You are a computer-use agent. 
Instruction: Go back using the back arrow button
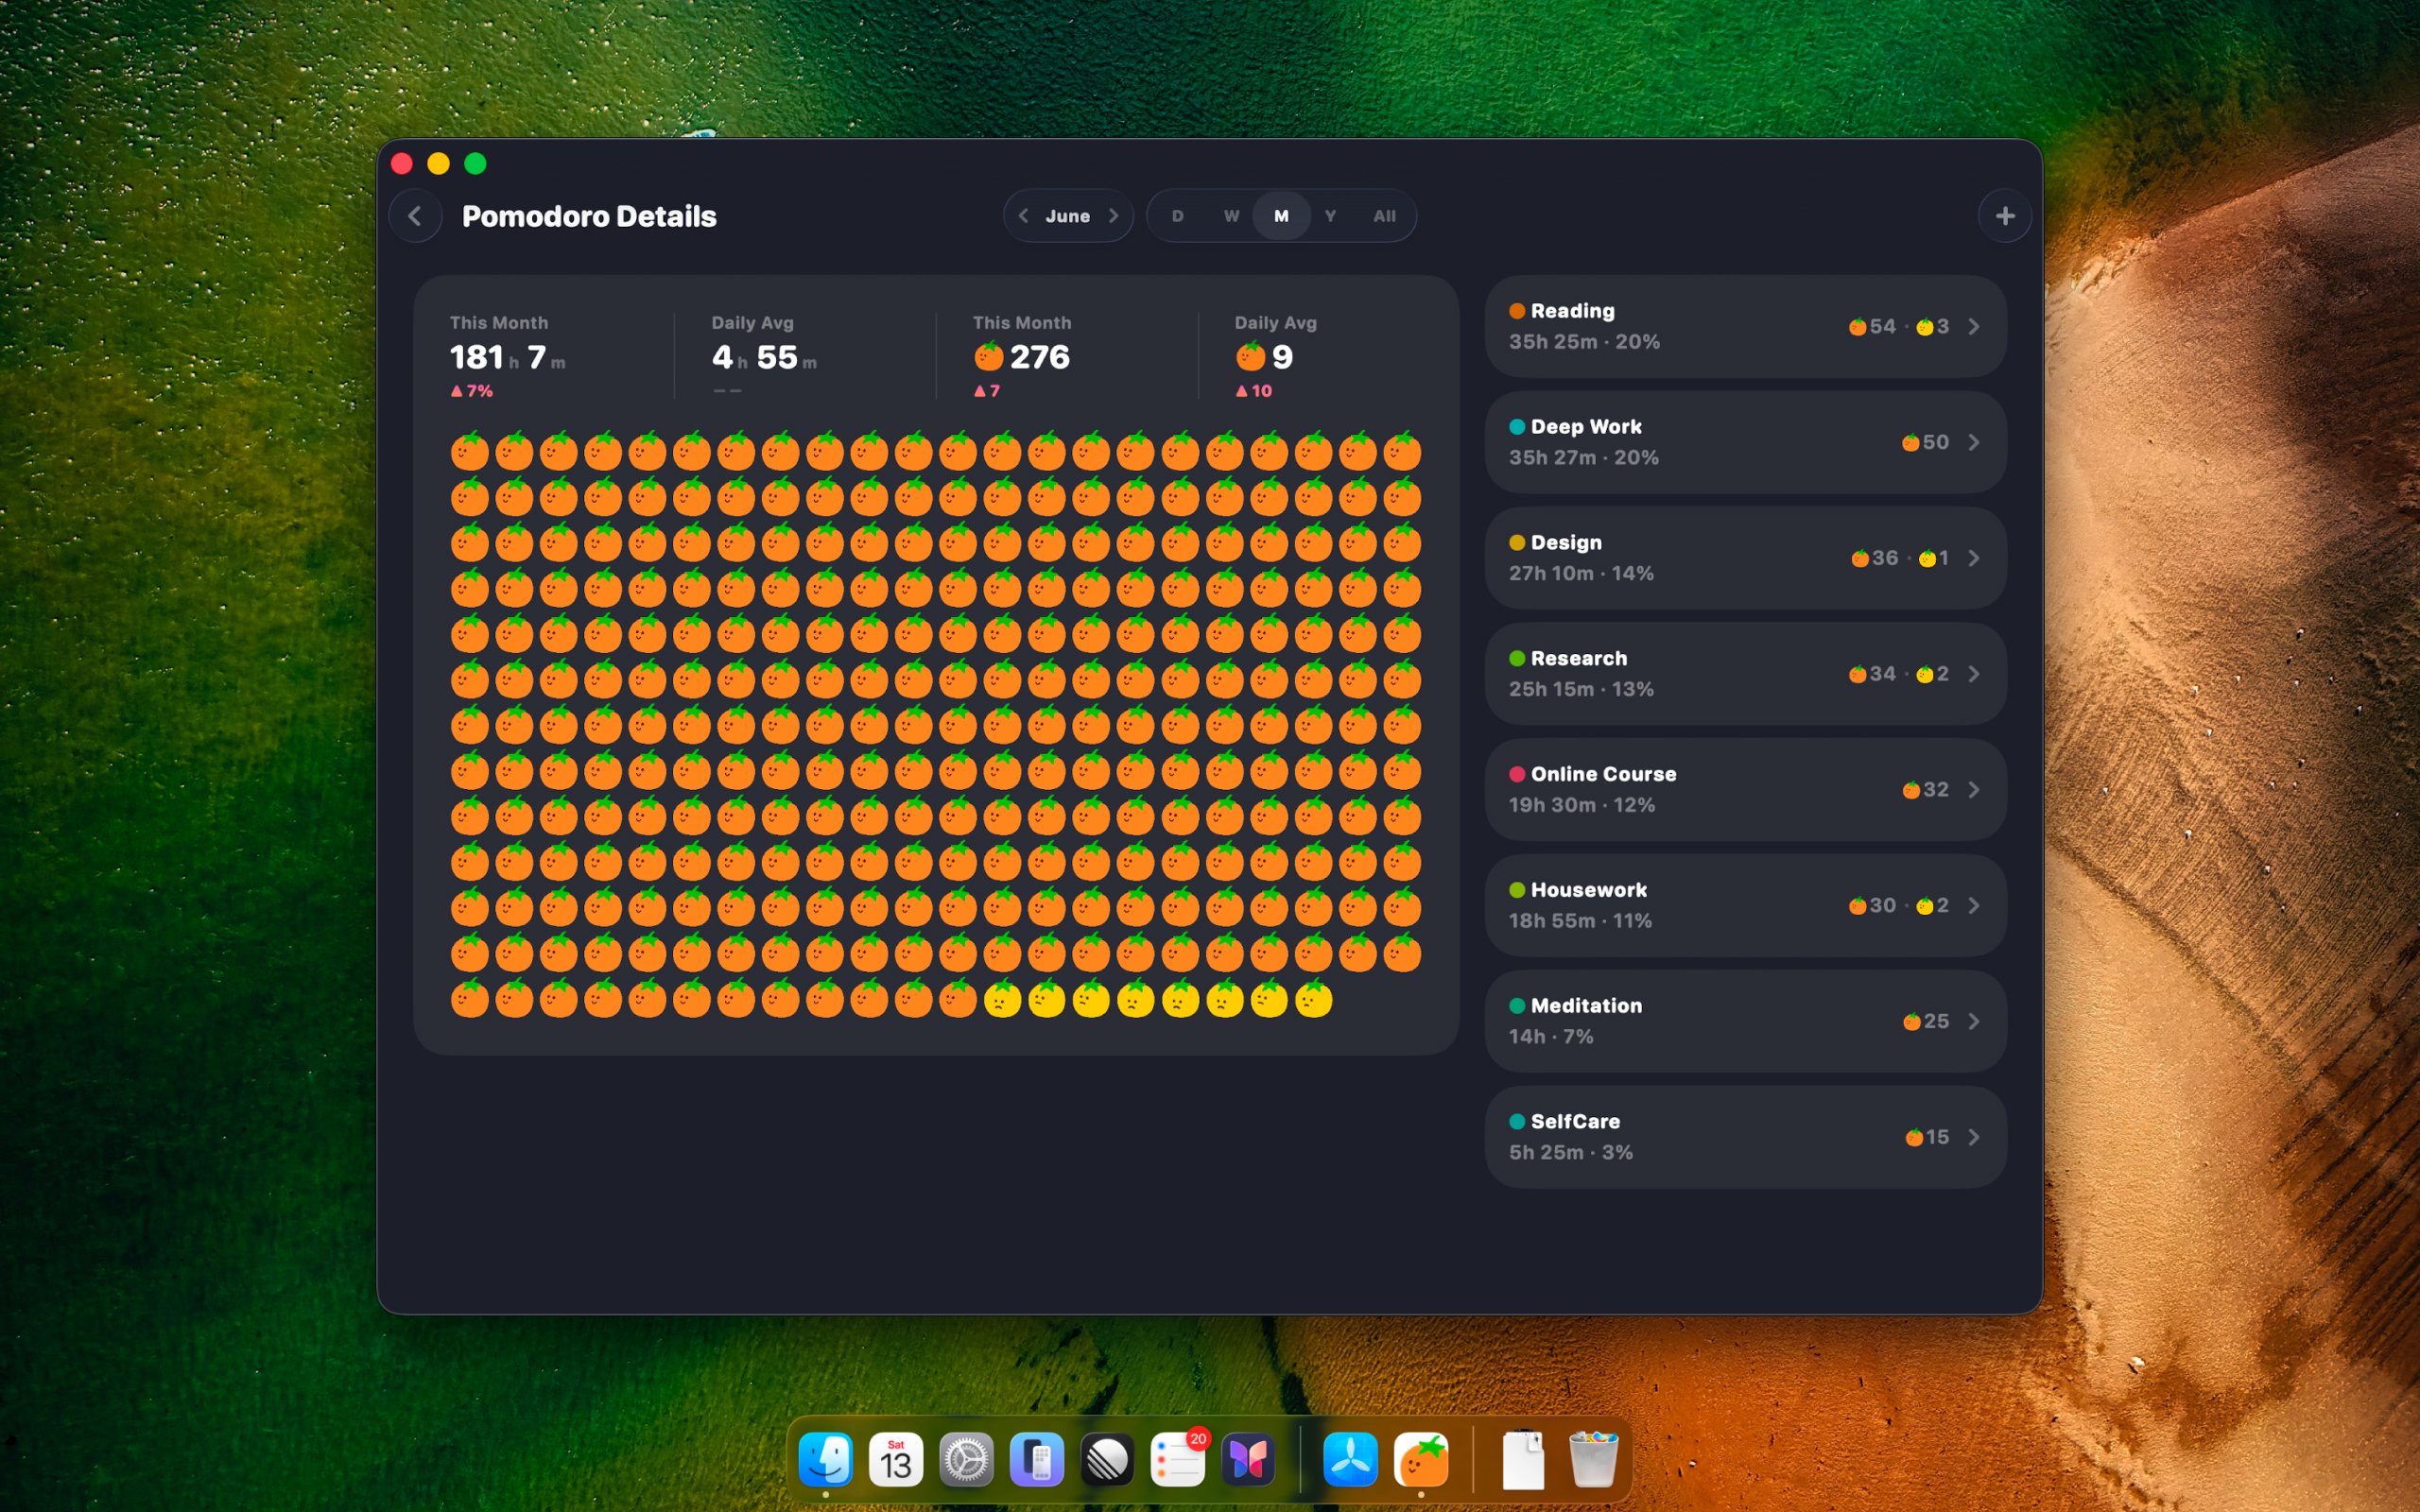(415, 216)
